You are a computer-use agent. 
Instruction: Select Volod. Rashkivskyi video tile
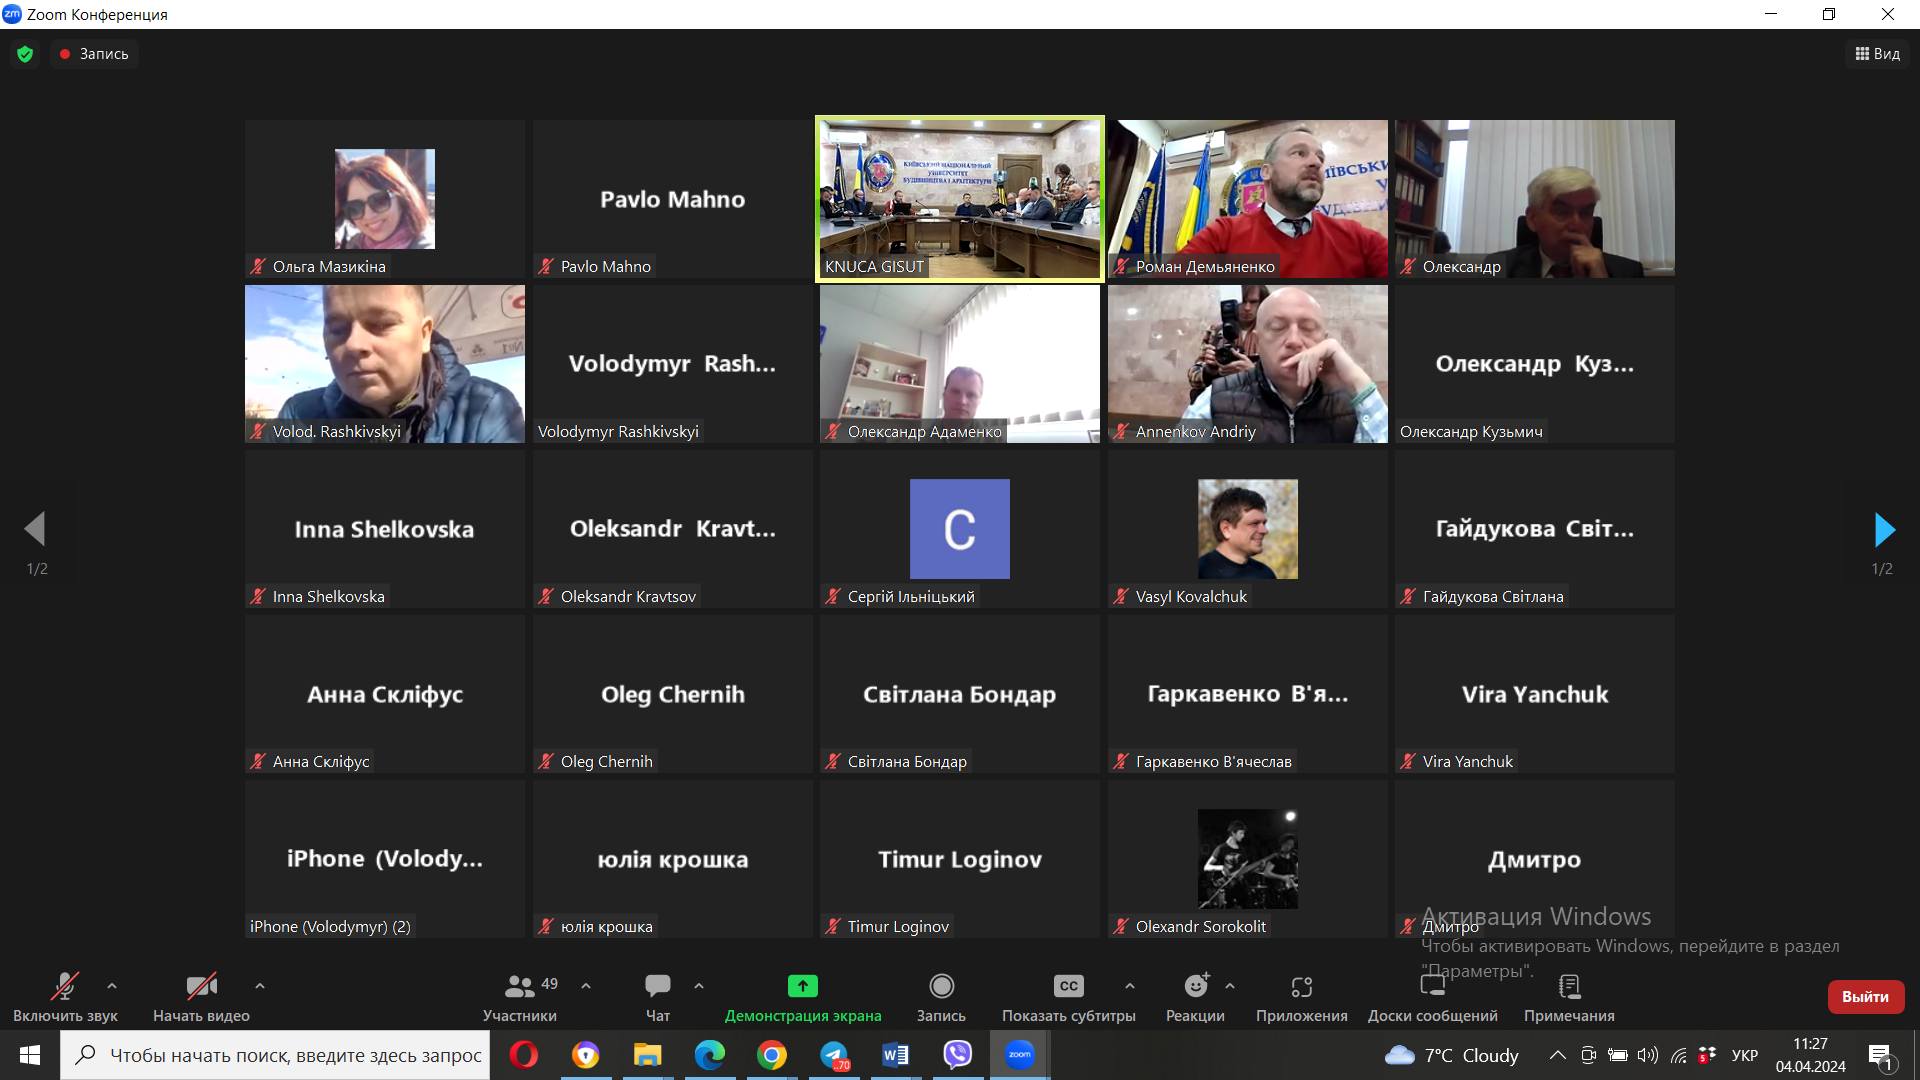click(x=385, y=364)
